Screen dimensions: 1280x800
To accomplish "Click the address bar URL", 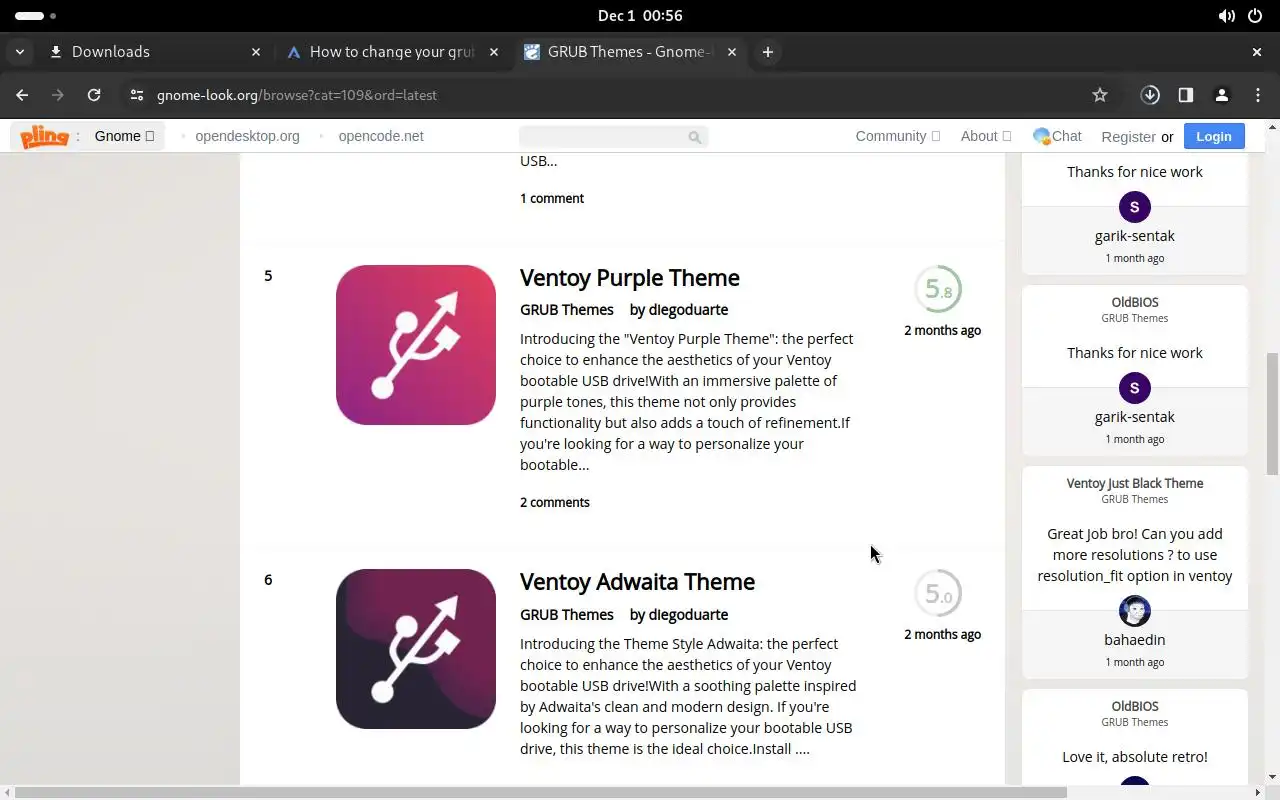I will tap(297, 95).
